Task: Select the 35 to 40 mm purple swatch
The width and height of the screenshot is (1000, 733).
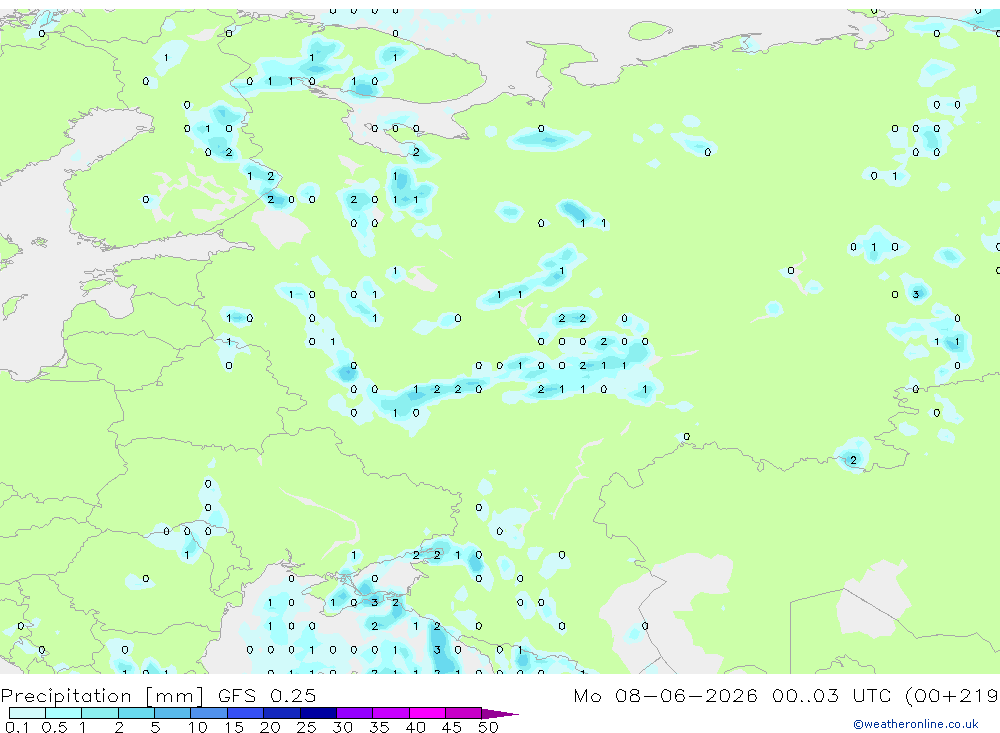Action: coord(391,713)
